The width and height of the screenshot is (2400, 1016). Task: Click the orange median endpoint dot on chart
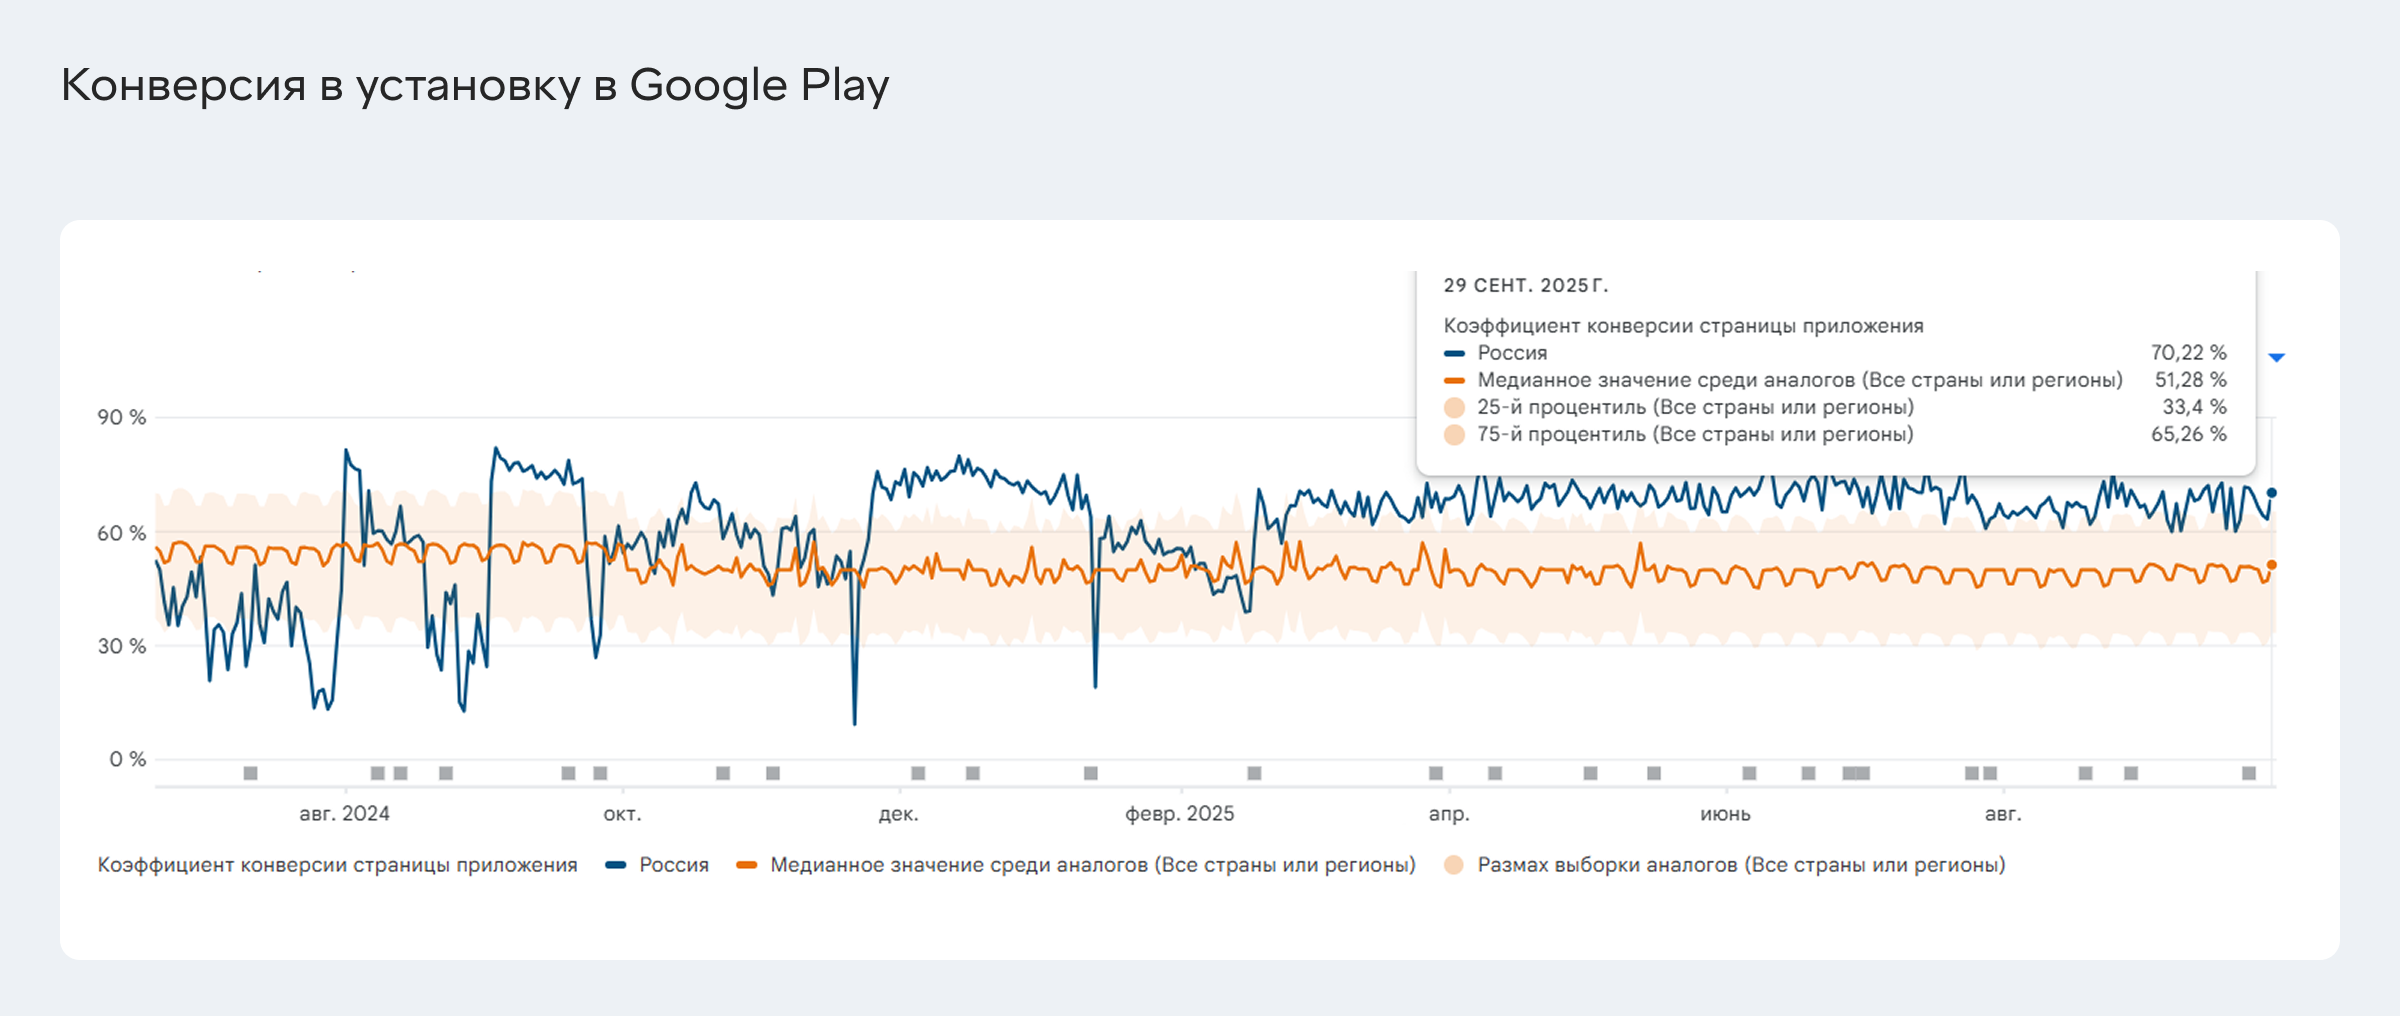pyautogui.click(x=2271, y=565)
